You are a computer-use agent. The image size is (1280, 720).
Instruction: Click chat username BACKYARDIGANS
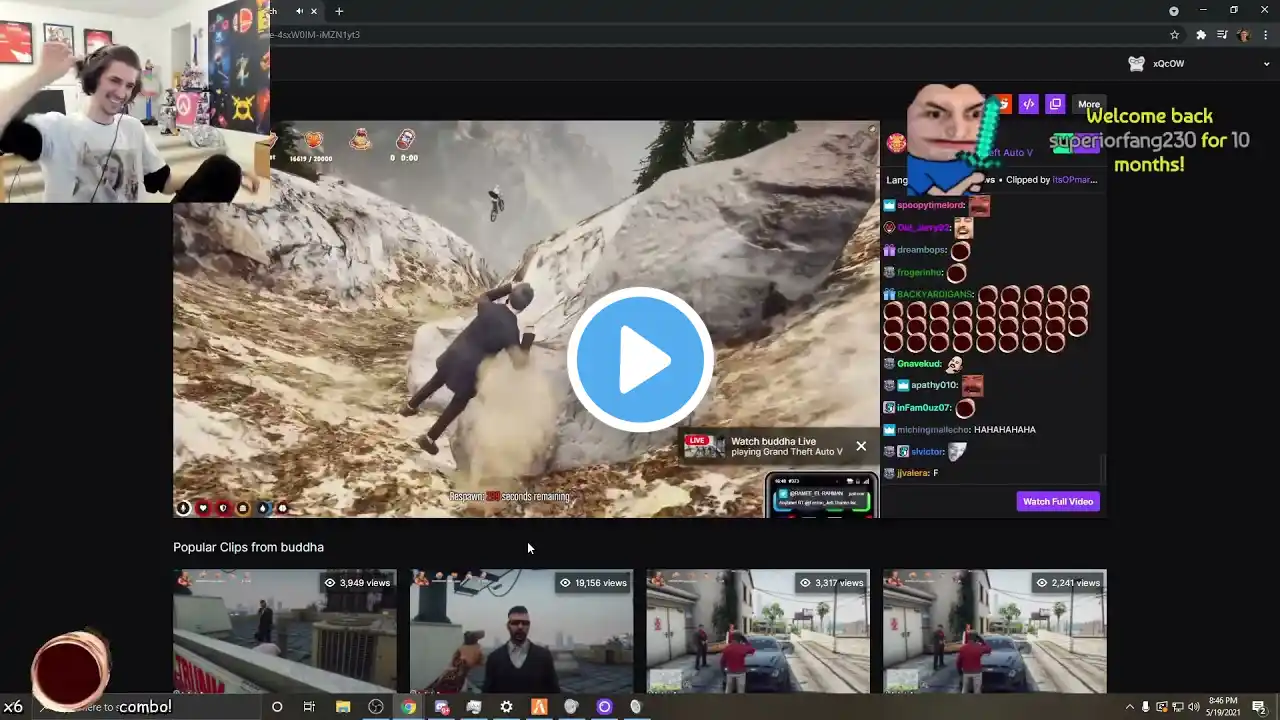tap(934, 295)
